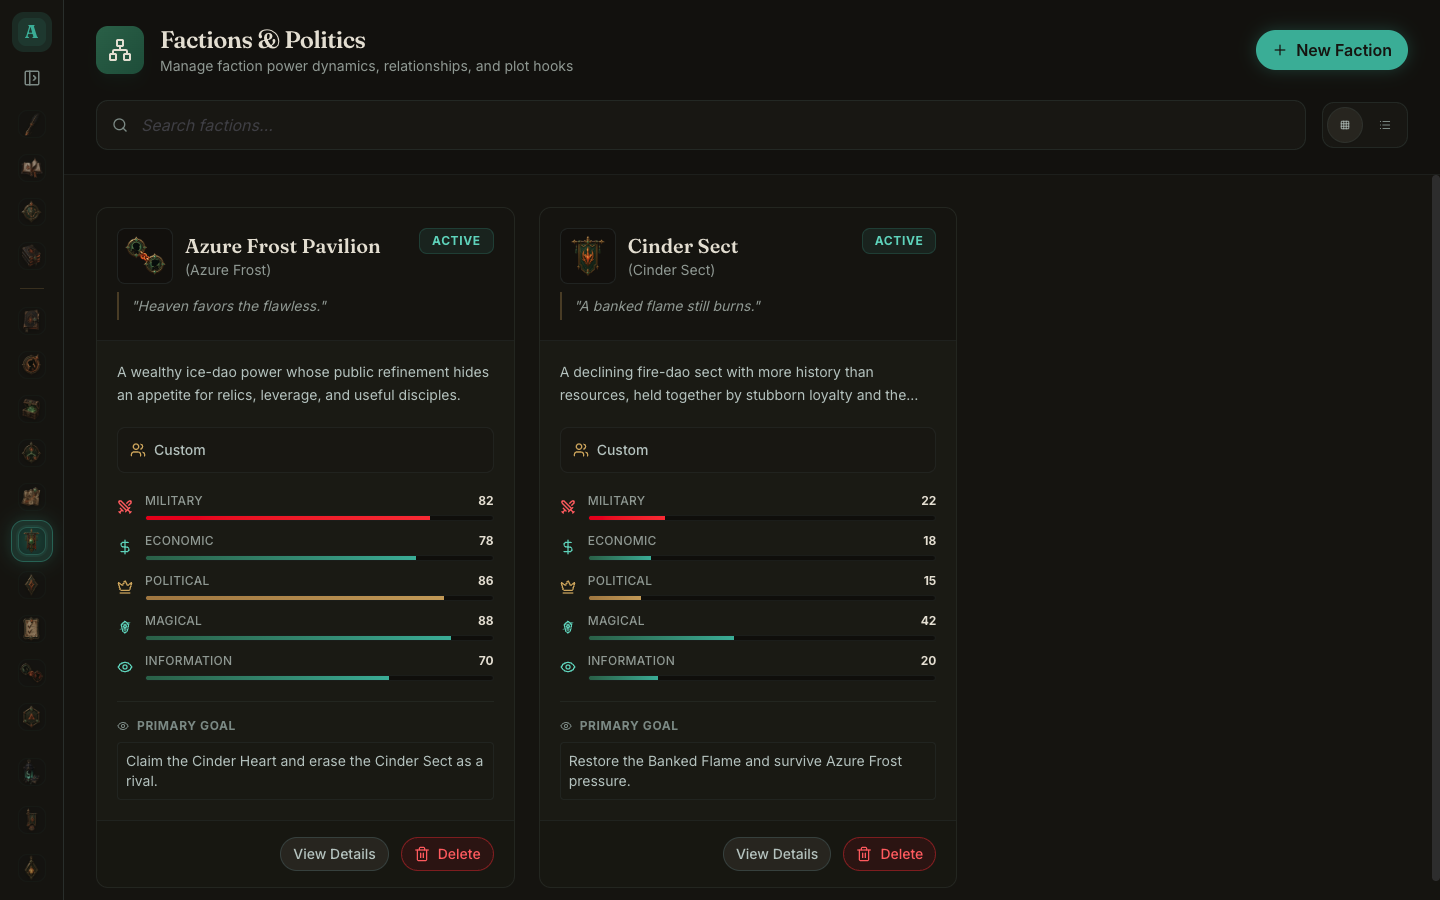The image size is (1440, 900).
Task: Click Azure Frost military crossed-swords icon
Action: 125,507
